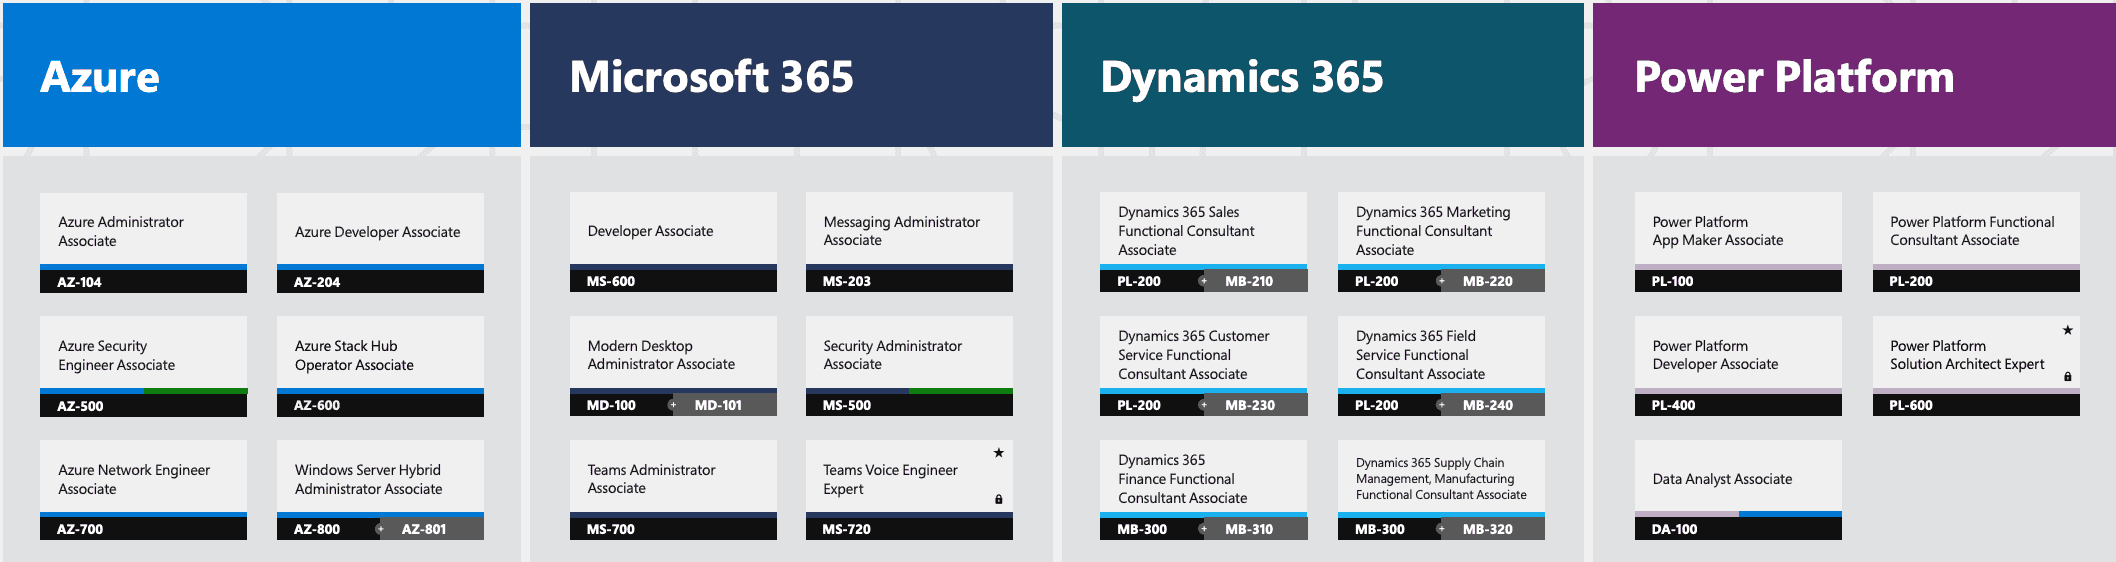Viewport: 2116px width, 562px height.
Task: Click the plus icon between PL-200 and MB-210
Action: pyautogui.click(x=1203, y=281)
